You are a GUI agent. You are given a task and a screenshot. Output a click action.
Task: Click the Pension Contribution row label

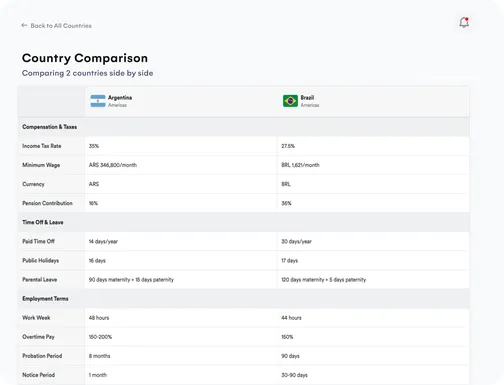(47, 203)
